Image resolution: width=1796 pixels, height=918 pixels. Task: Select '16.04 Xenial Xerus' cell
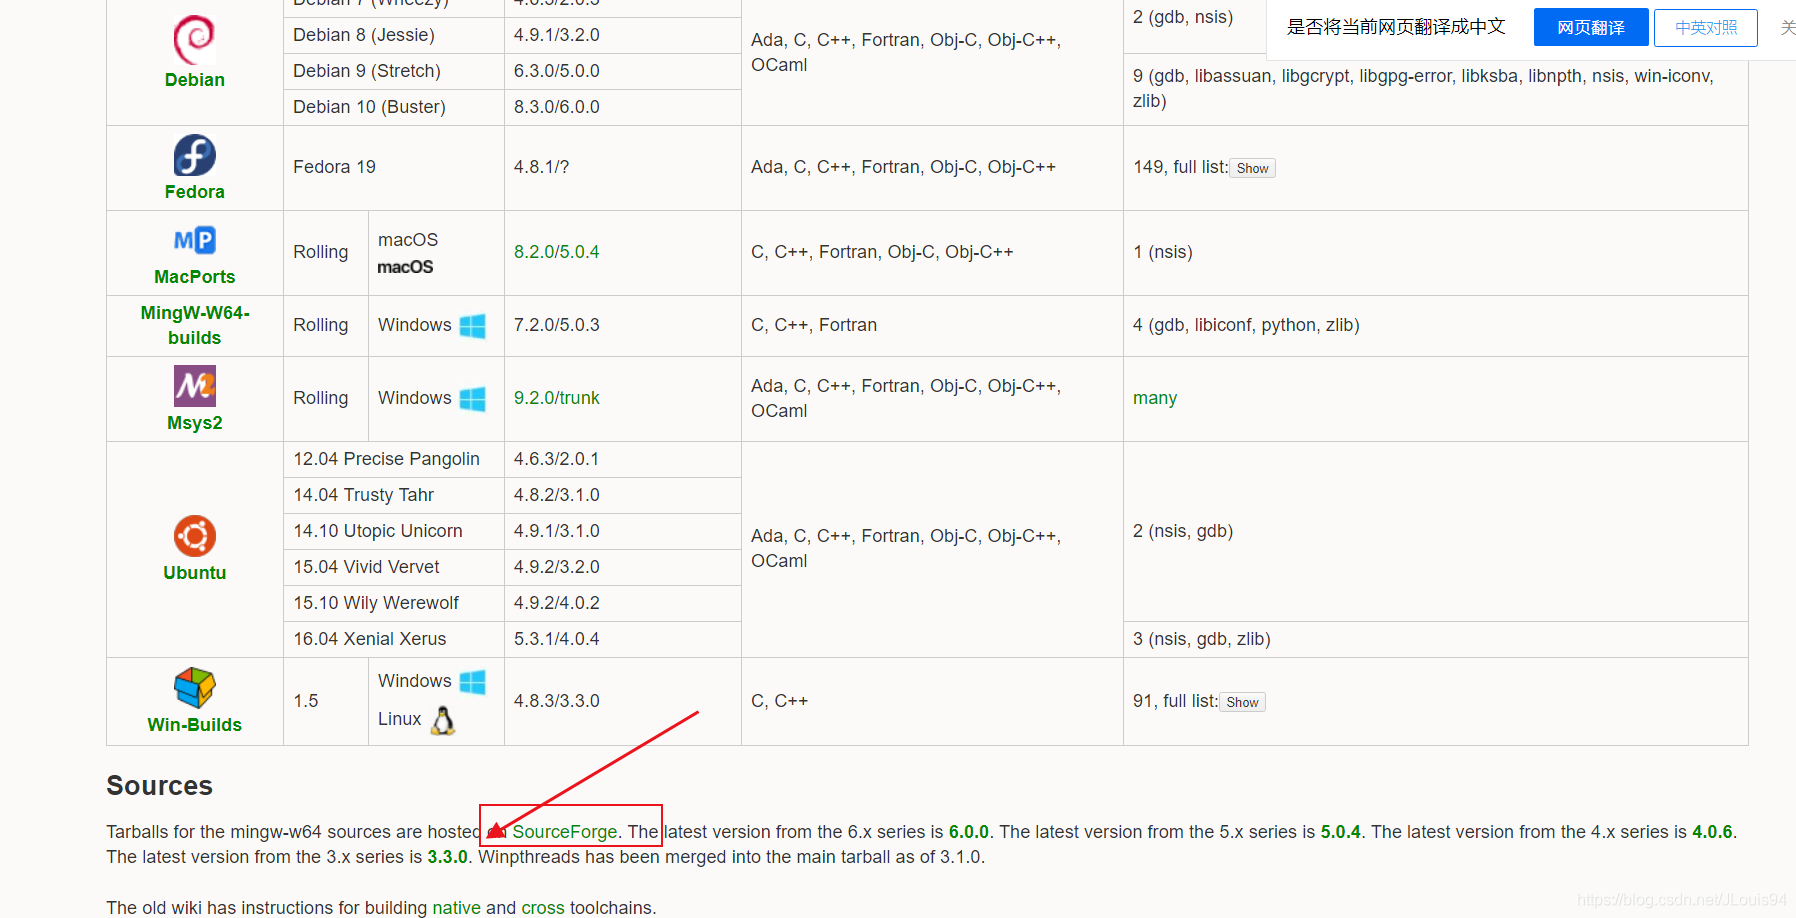pos(394,640)
